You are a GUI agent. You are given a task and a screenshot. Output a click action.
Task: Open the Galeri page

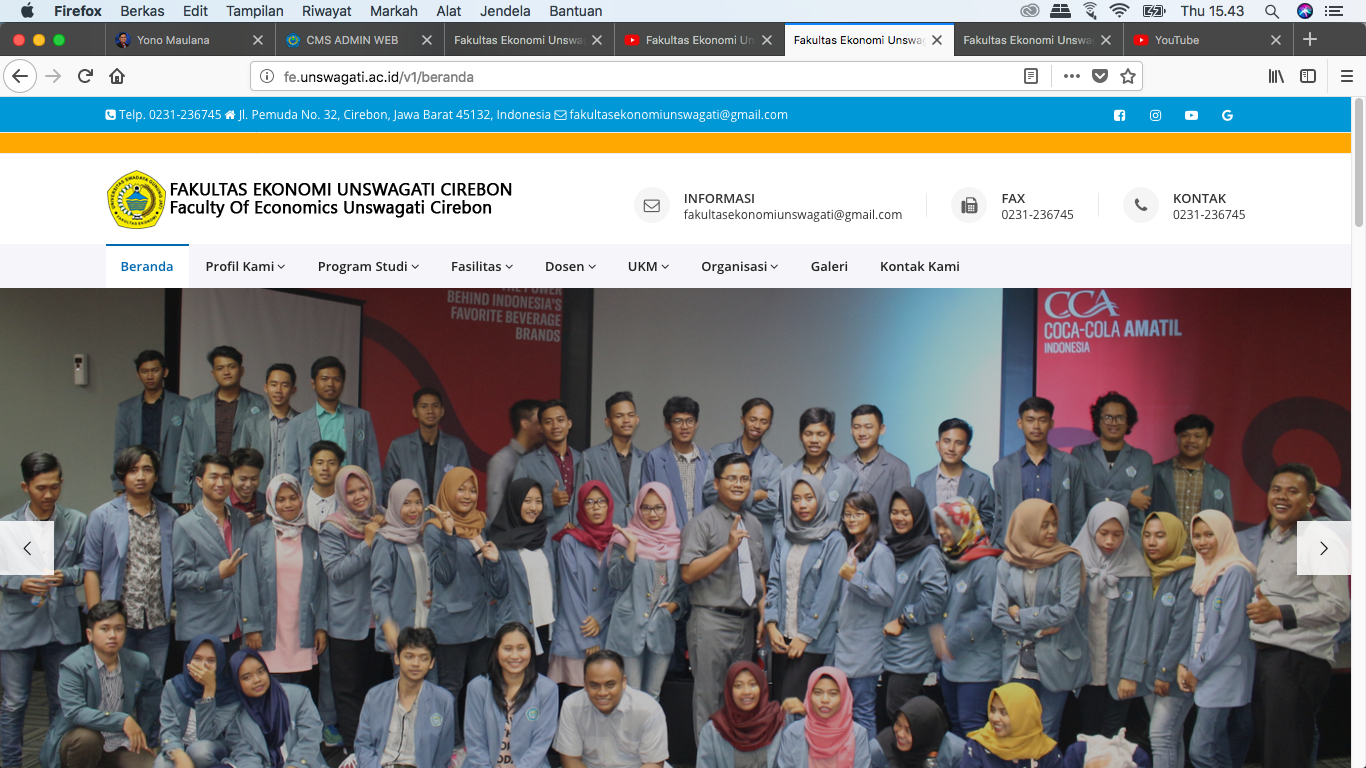point(829,266)
